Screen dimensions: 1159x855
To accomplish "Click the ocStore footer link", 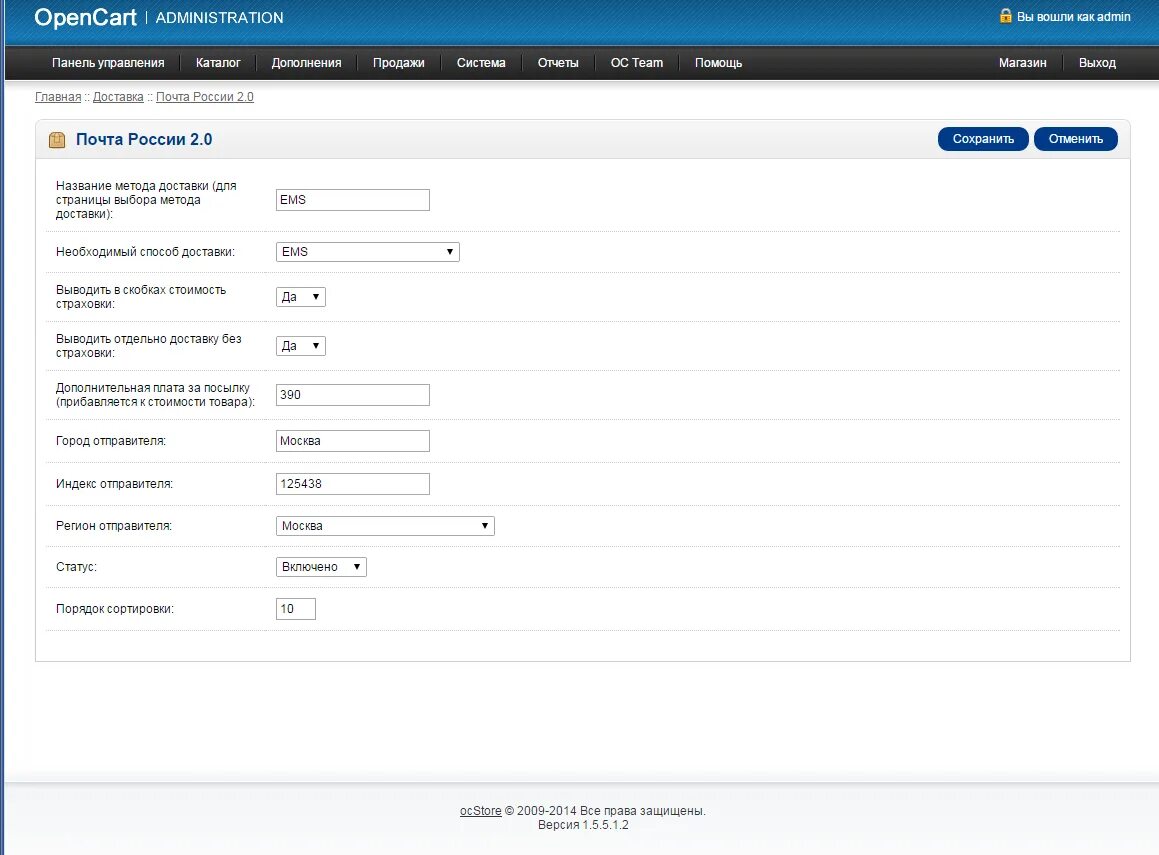I will 480,811.
